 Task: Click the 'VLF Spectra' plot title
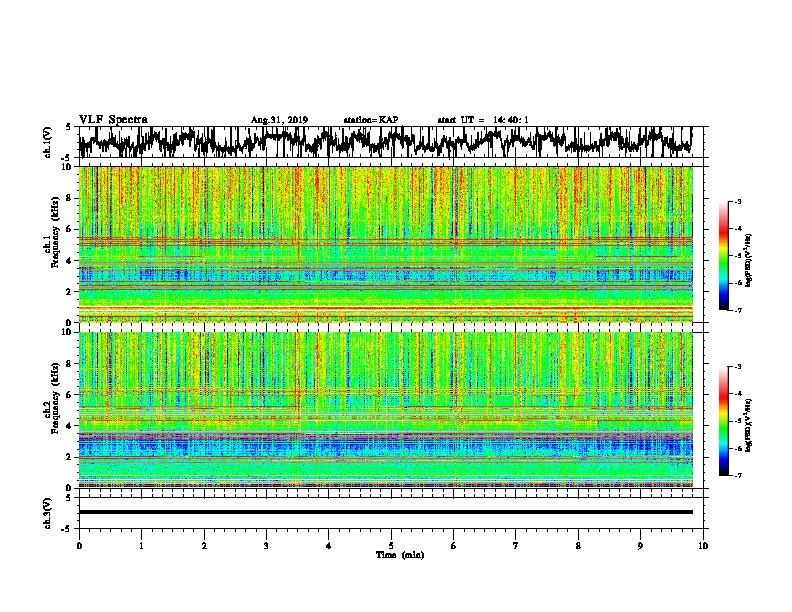(x=113, y=120)
